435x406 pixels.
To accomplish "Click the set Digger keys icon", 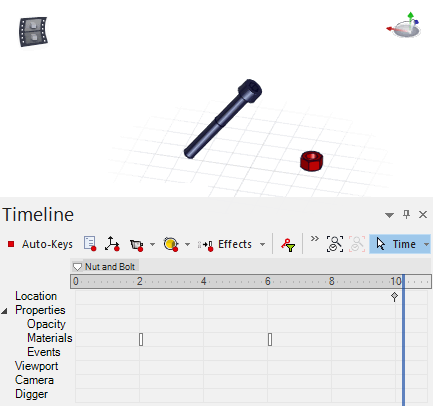I will 171,244.
